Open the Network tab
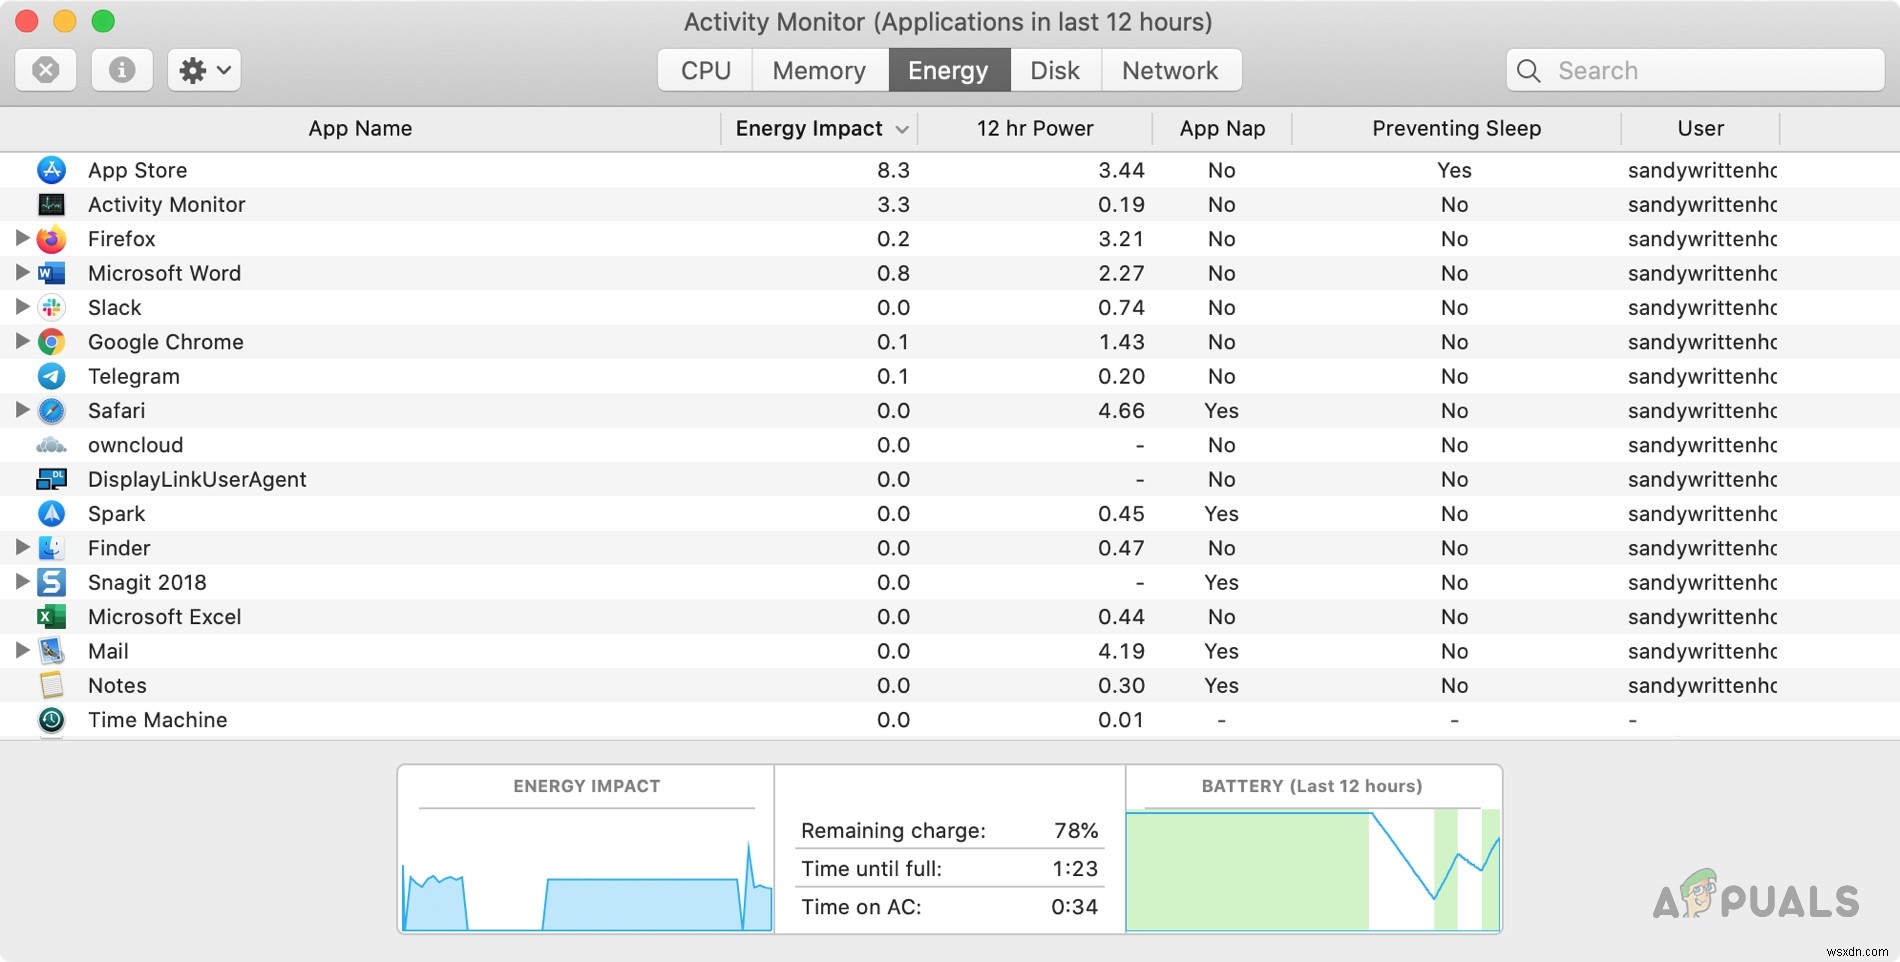1900x962 pixels. (1170, 70)
